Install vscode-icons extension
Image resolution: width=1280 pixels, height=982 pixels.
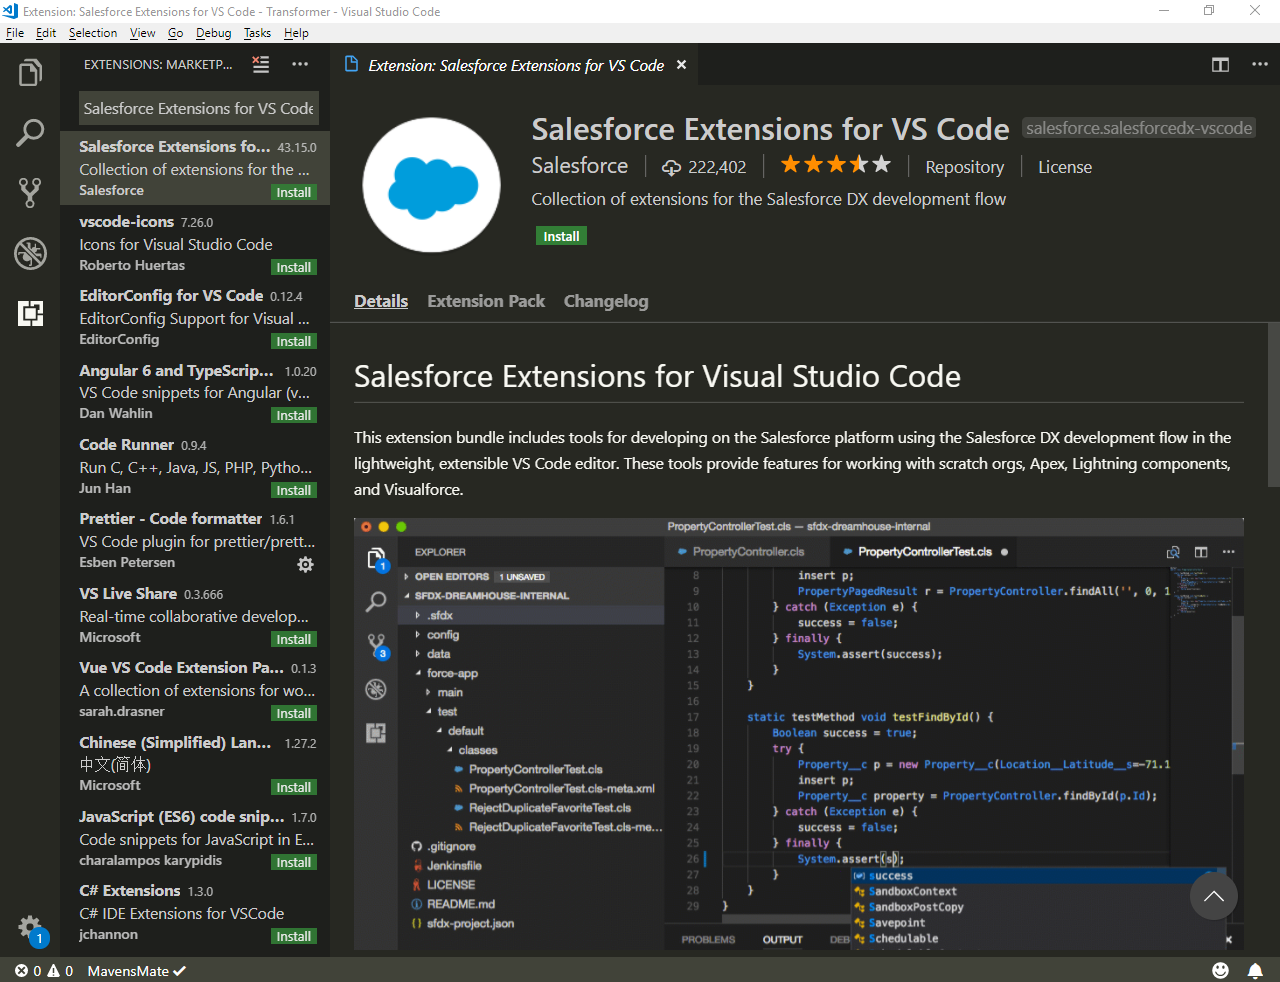pyautogui.click(x=294, y=267)
